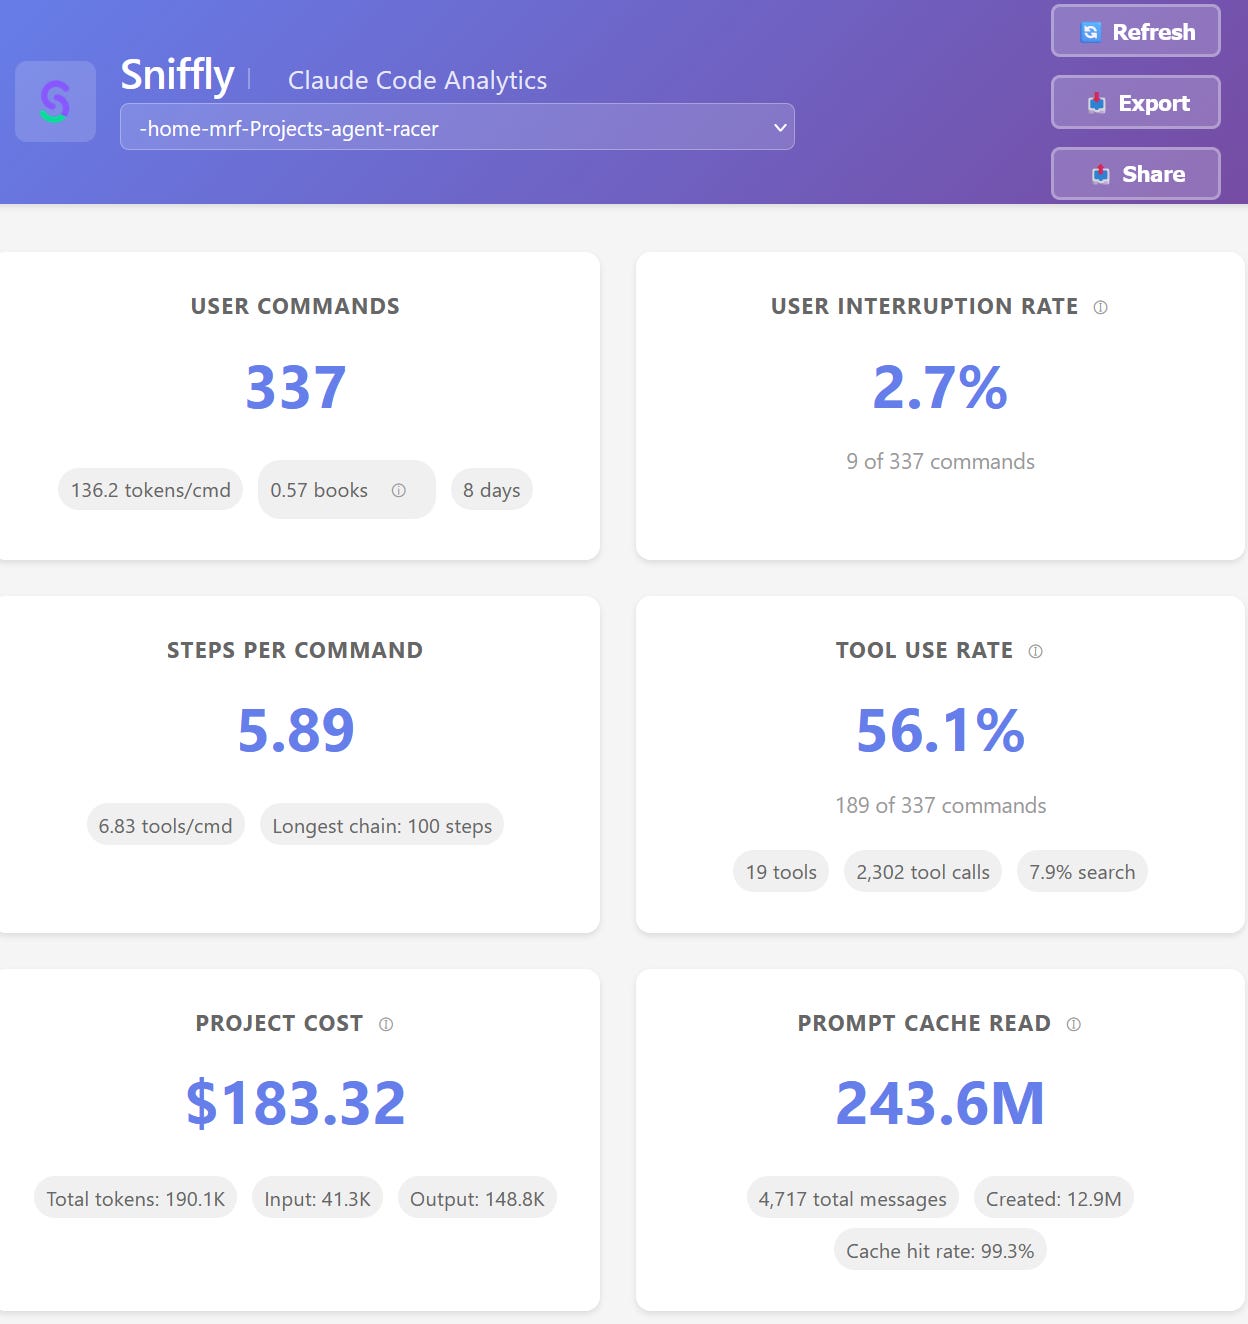This screenshot has height=1324, width=1248.
Task: Click the Refresh button text
Action: coord(1154,32)
